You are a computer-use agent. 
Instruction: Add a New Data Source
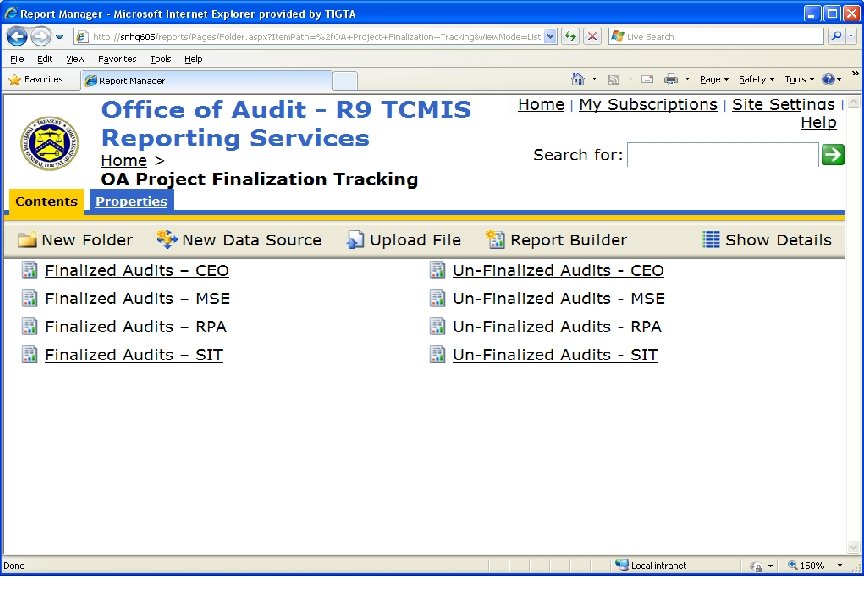point(239,240)
